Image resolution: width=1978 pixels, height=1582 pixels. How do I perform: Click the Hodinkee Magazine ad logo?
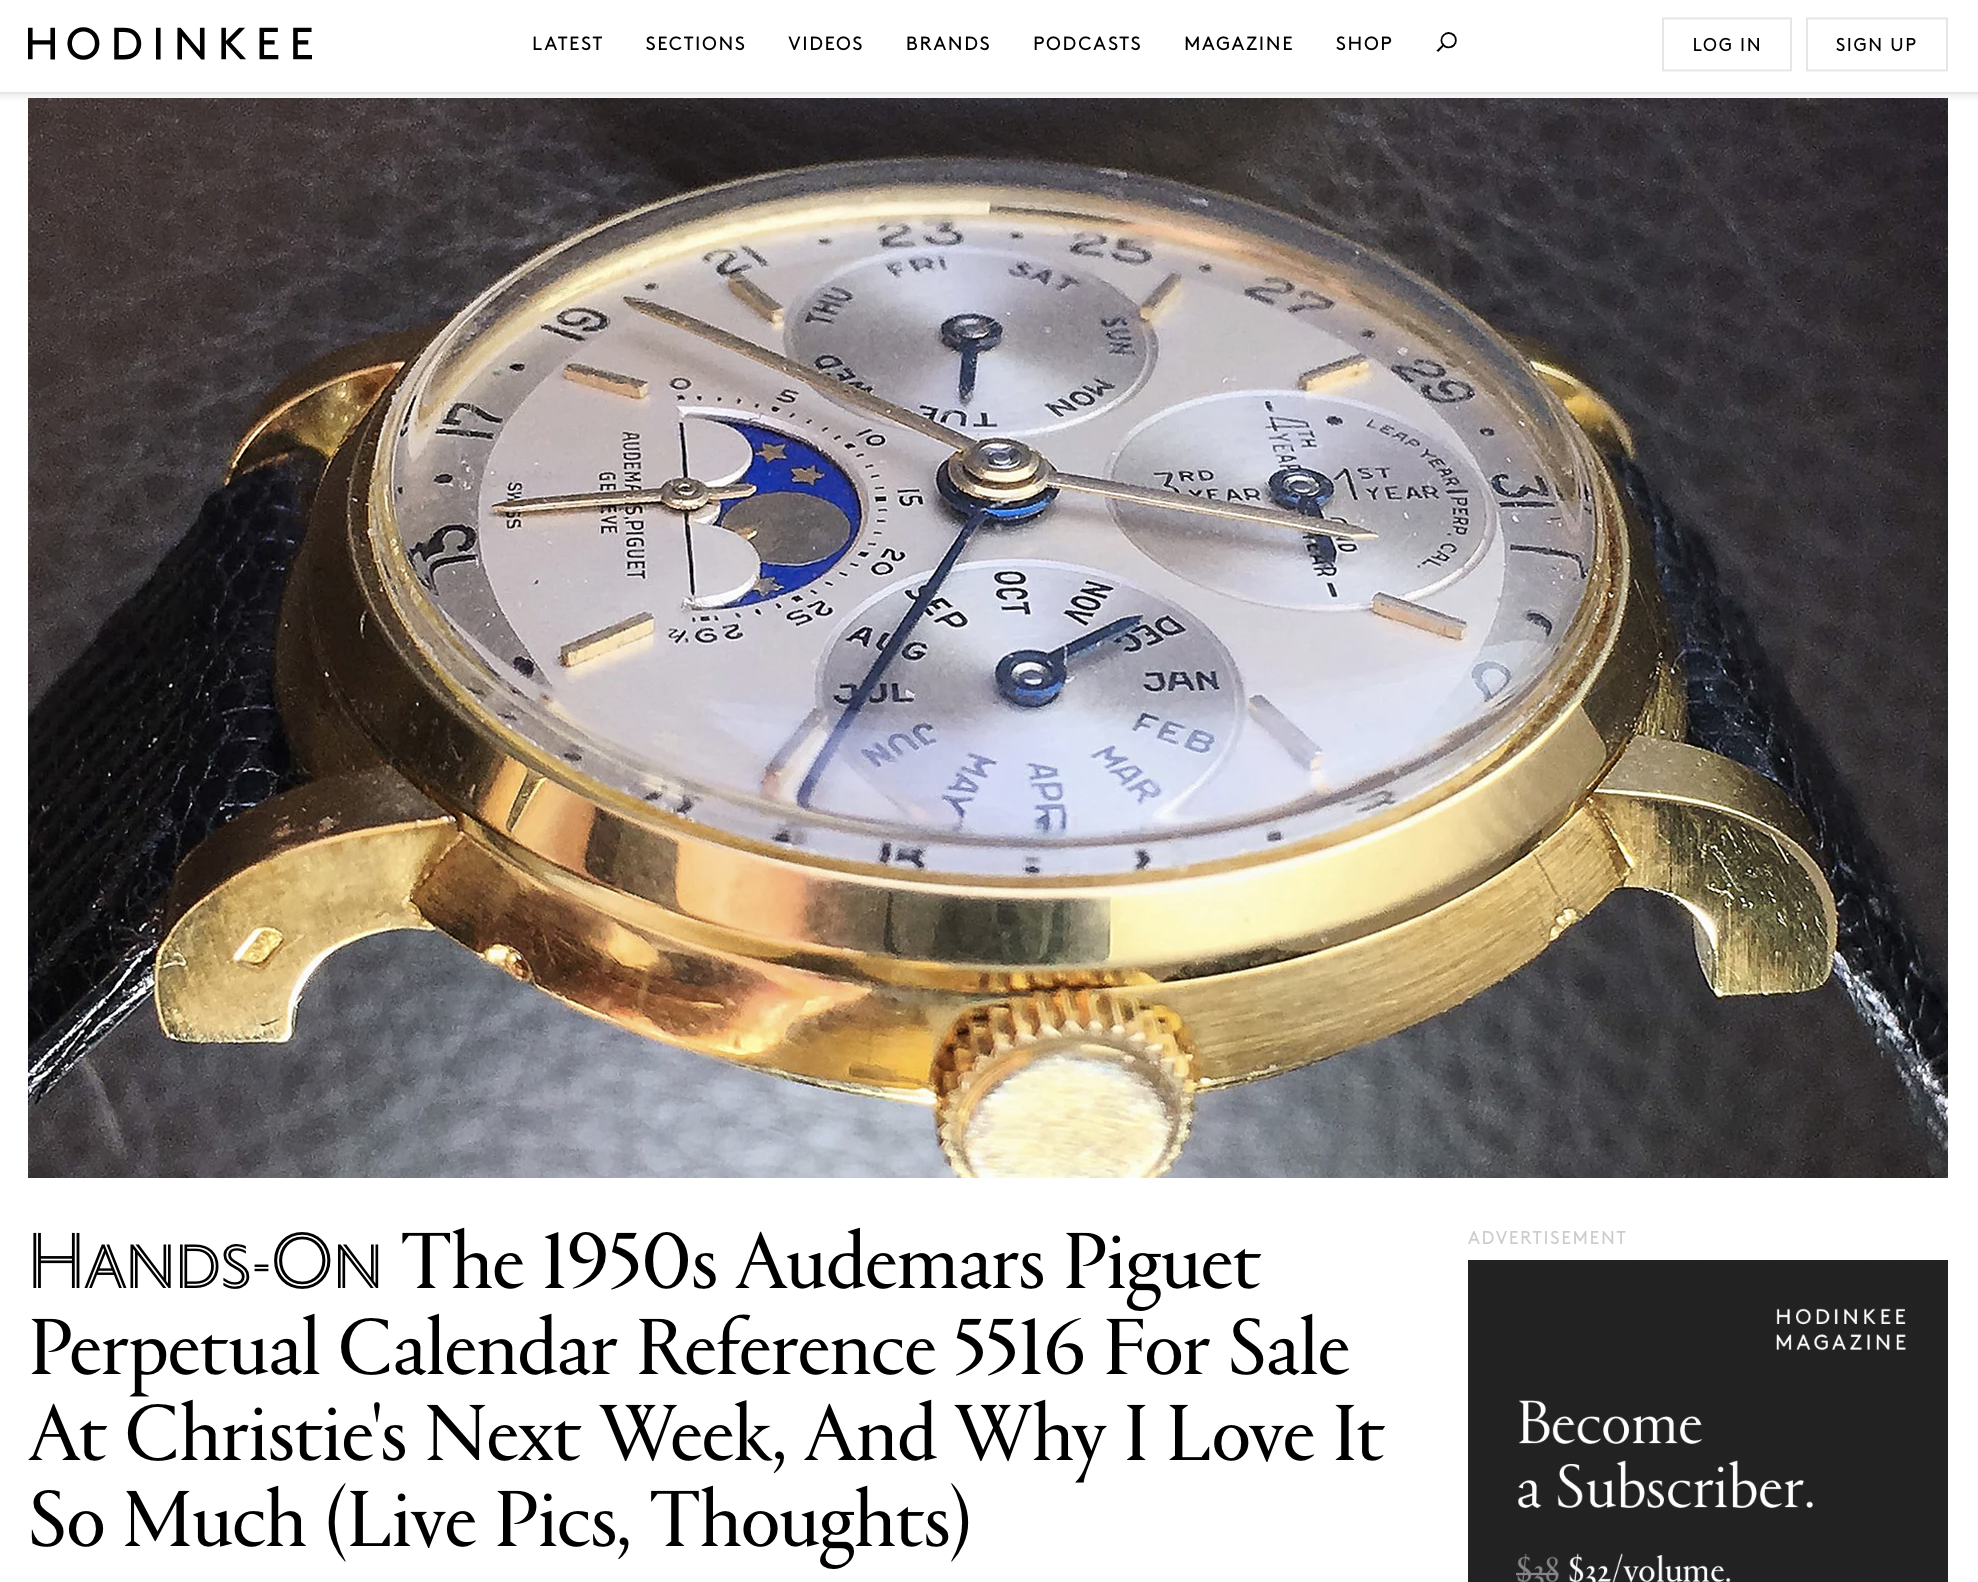click(x=1841, y=1329)
